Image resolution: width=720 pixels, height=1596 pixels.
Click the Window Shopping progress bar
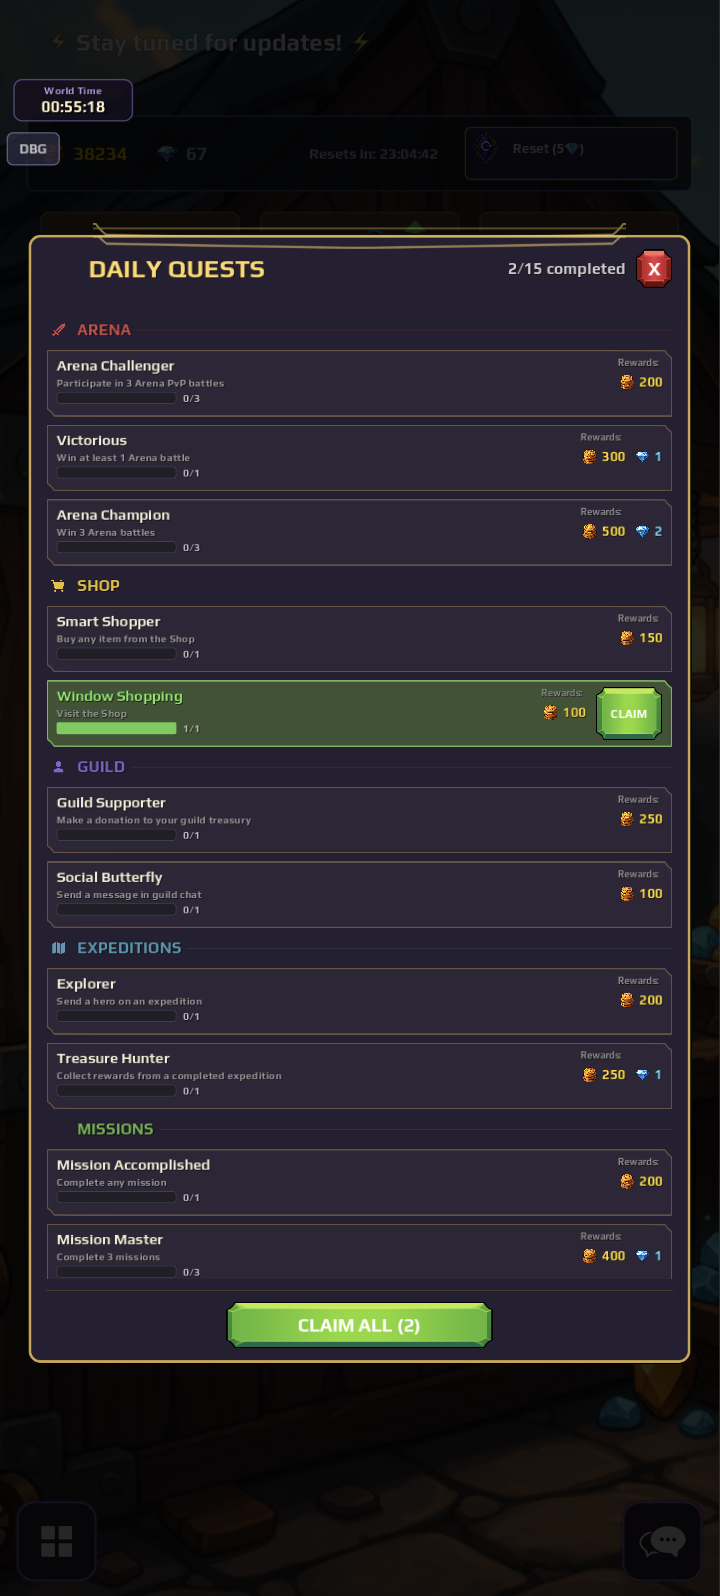tap(115, 728)
